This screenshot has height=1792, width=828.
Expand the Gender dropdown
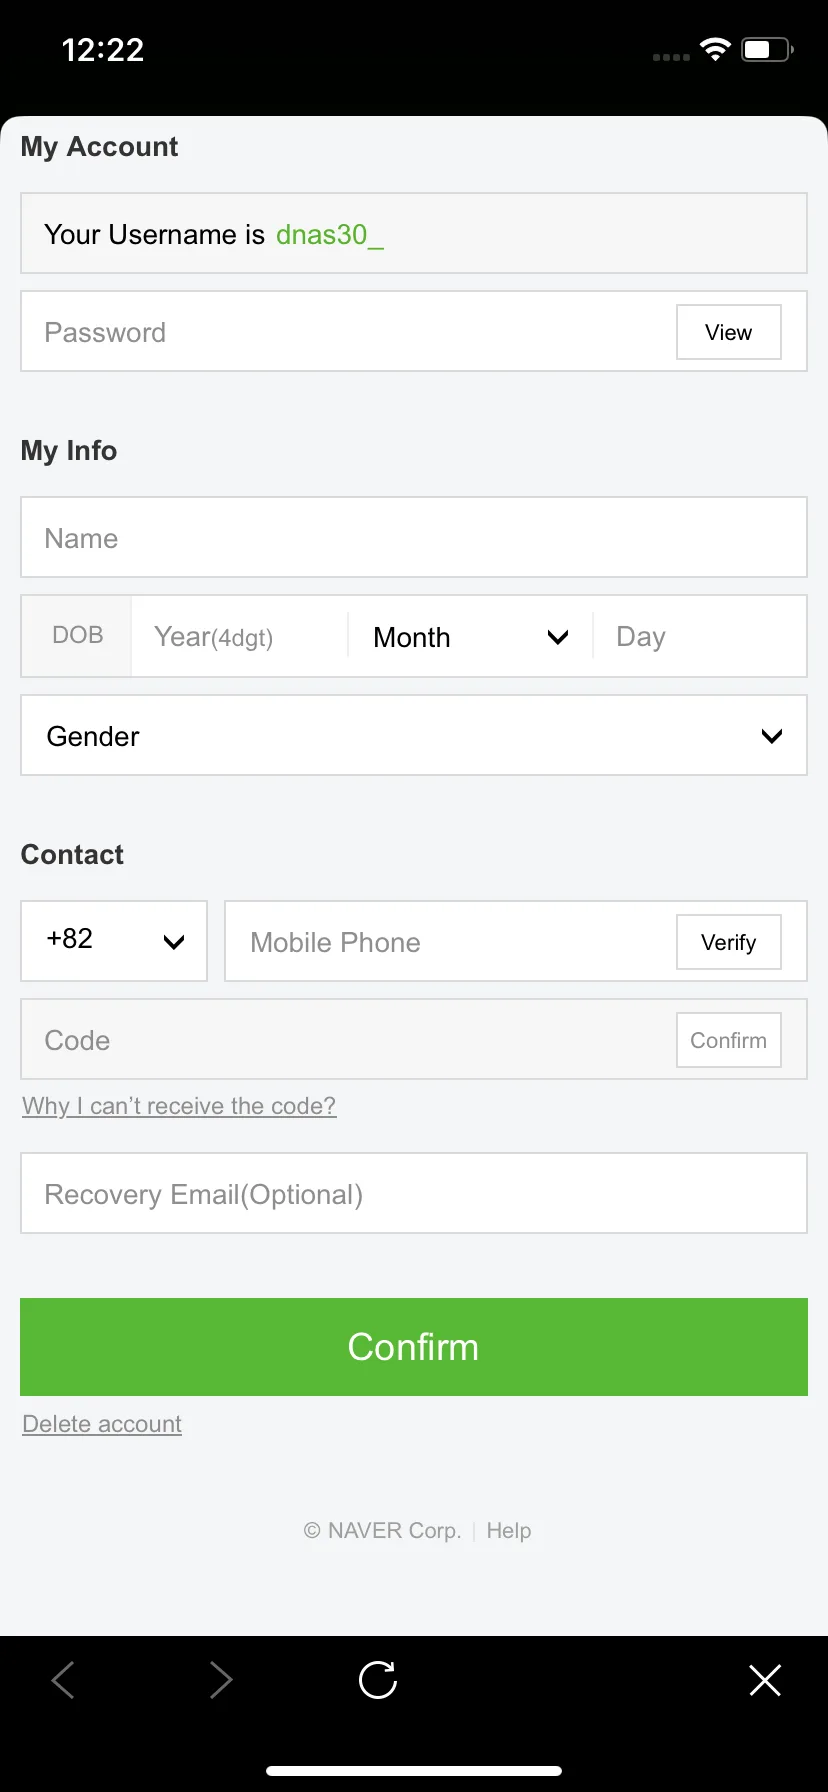414,735
